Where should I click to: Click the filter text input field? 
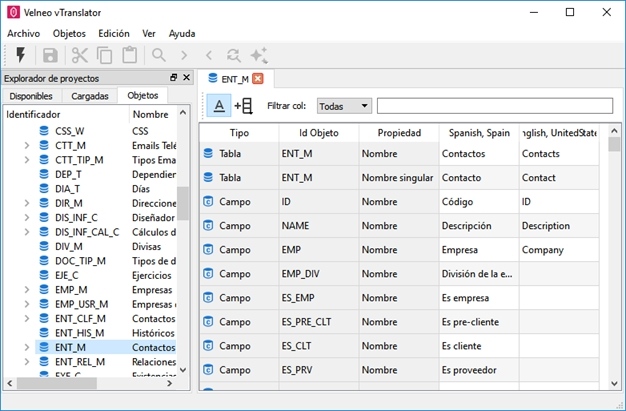click(x=494, y=106)
